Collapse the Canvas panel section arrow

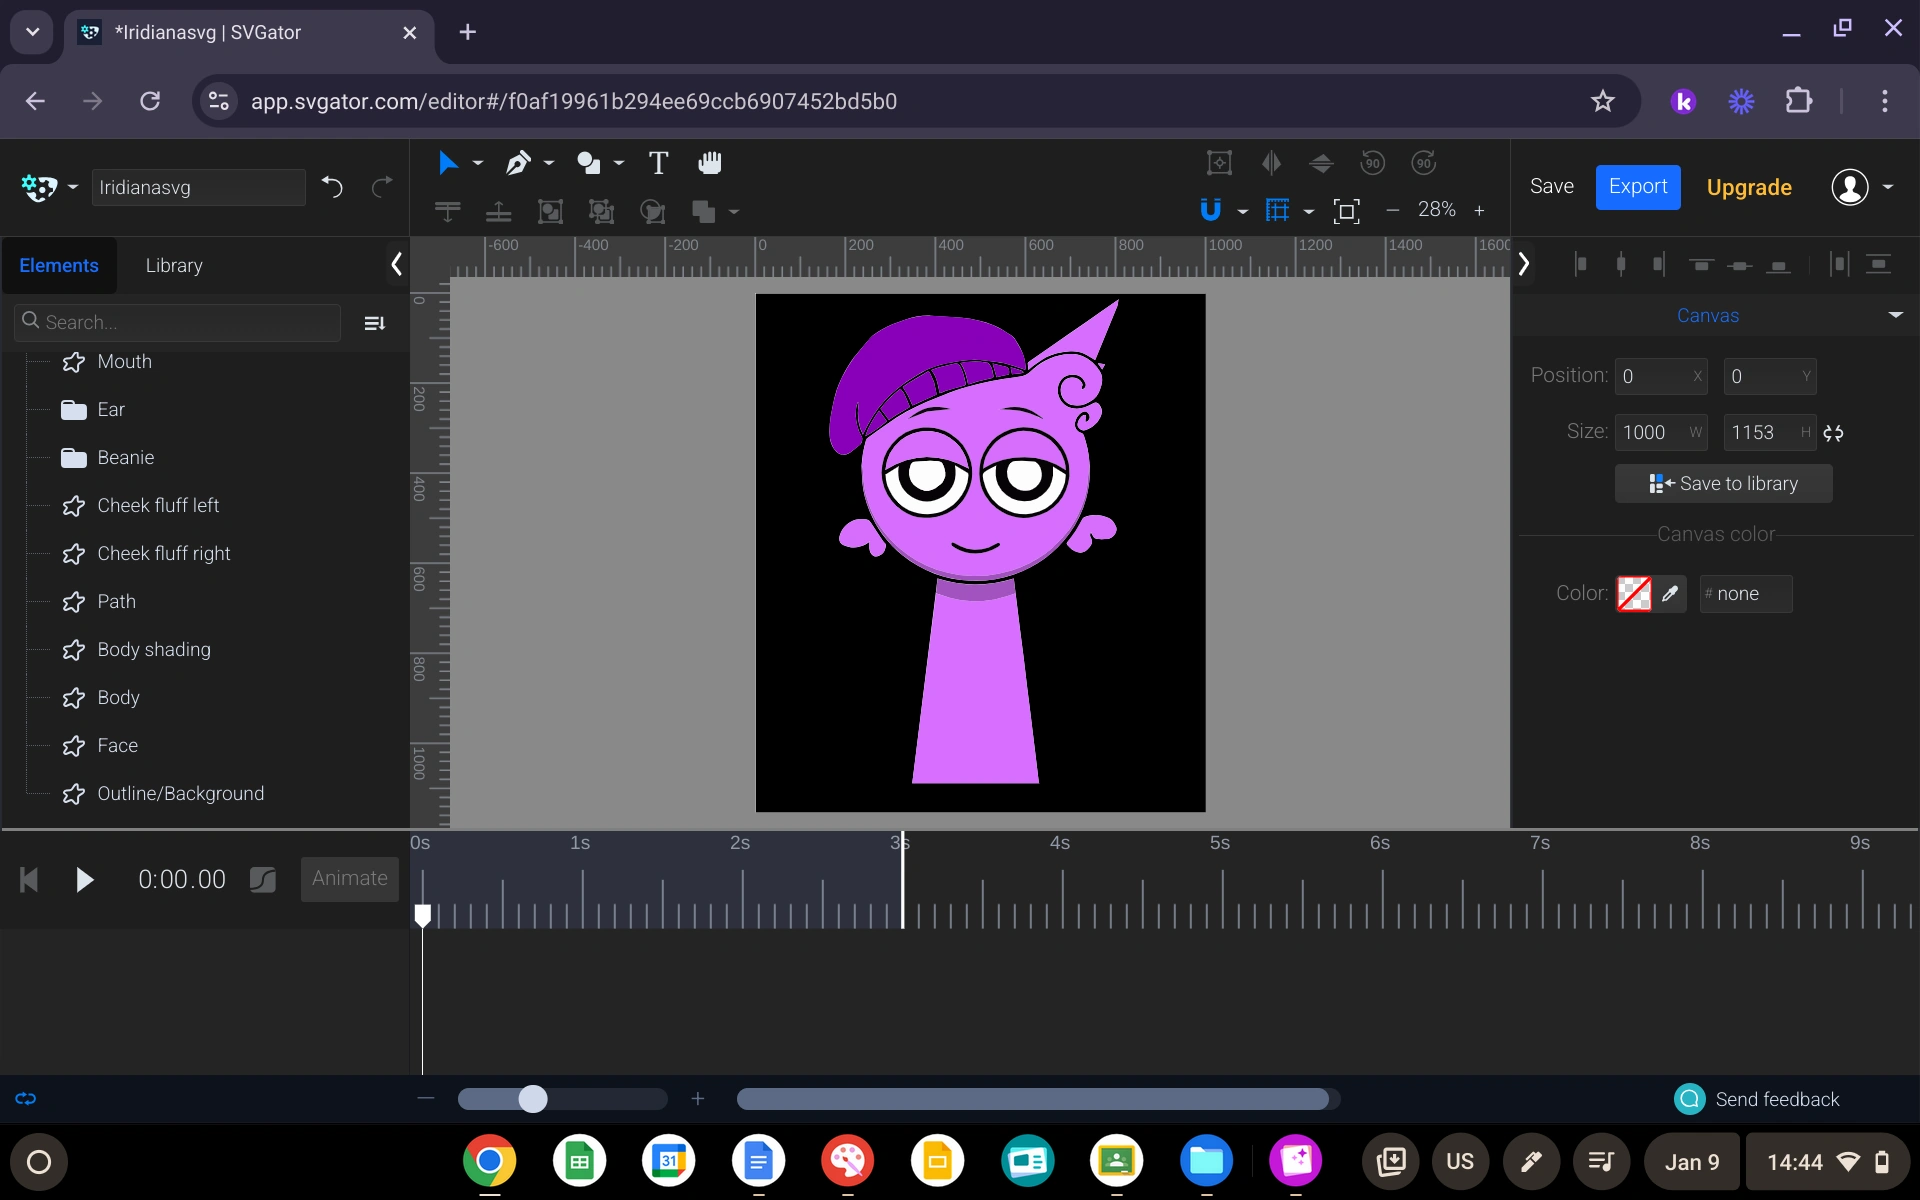click(1895, 315)
